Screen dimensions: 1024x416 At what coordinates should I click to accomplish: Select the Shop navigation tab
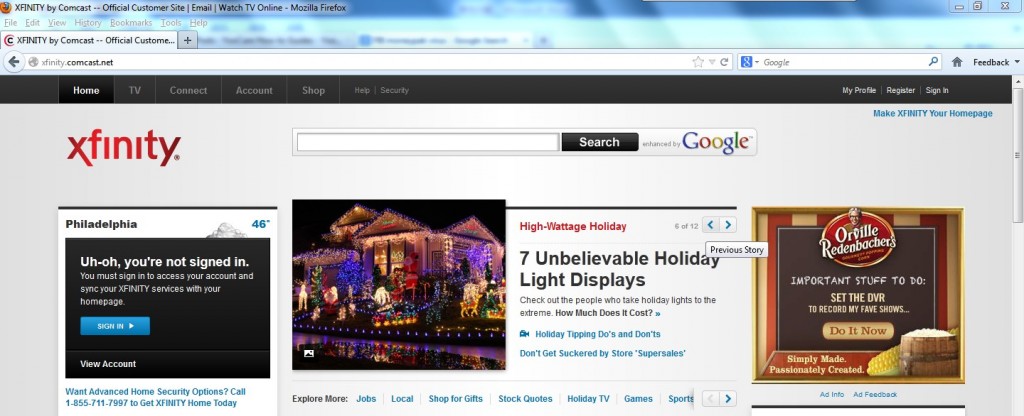(313, 90)
